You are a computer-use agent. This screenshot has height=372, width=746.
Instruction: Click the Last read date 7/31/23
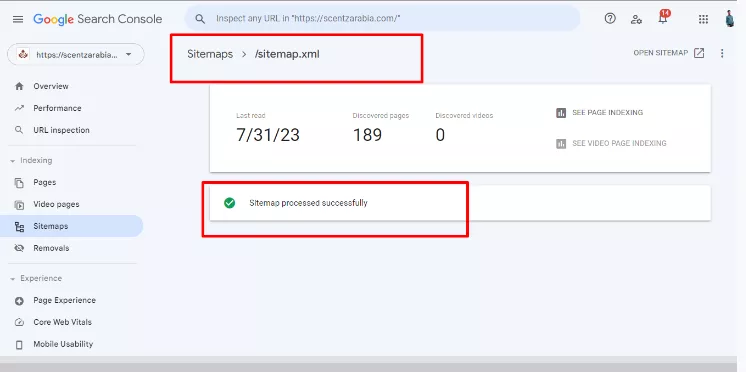point(268,135)
